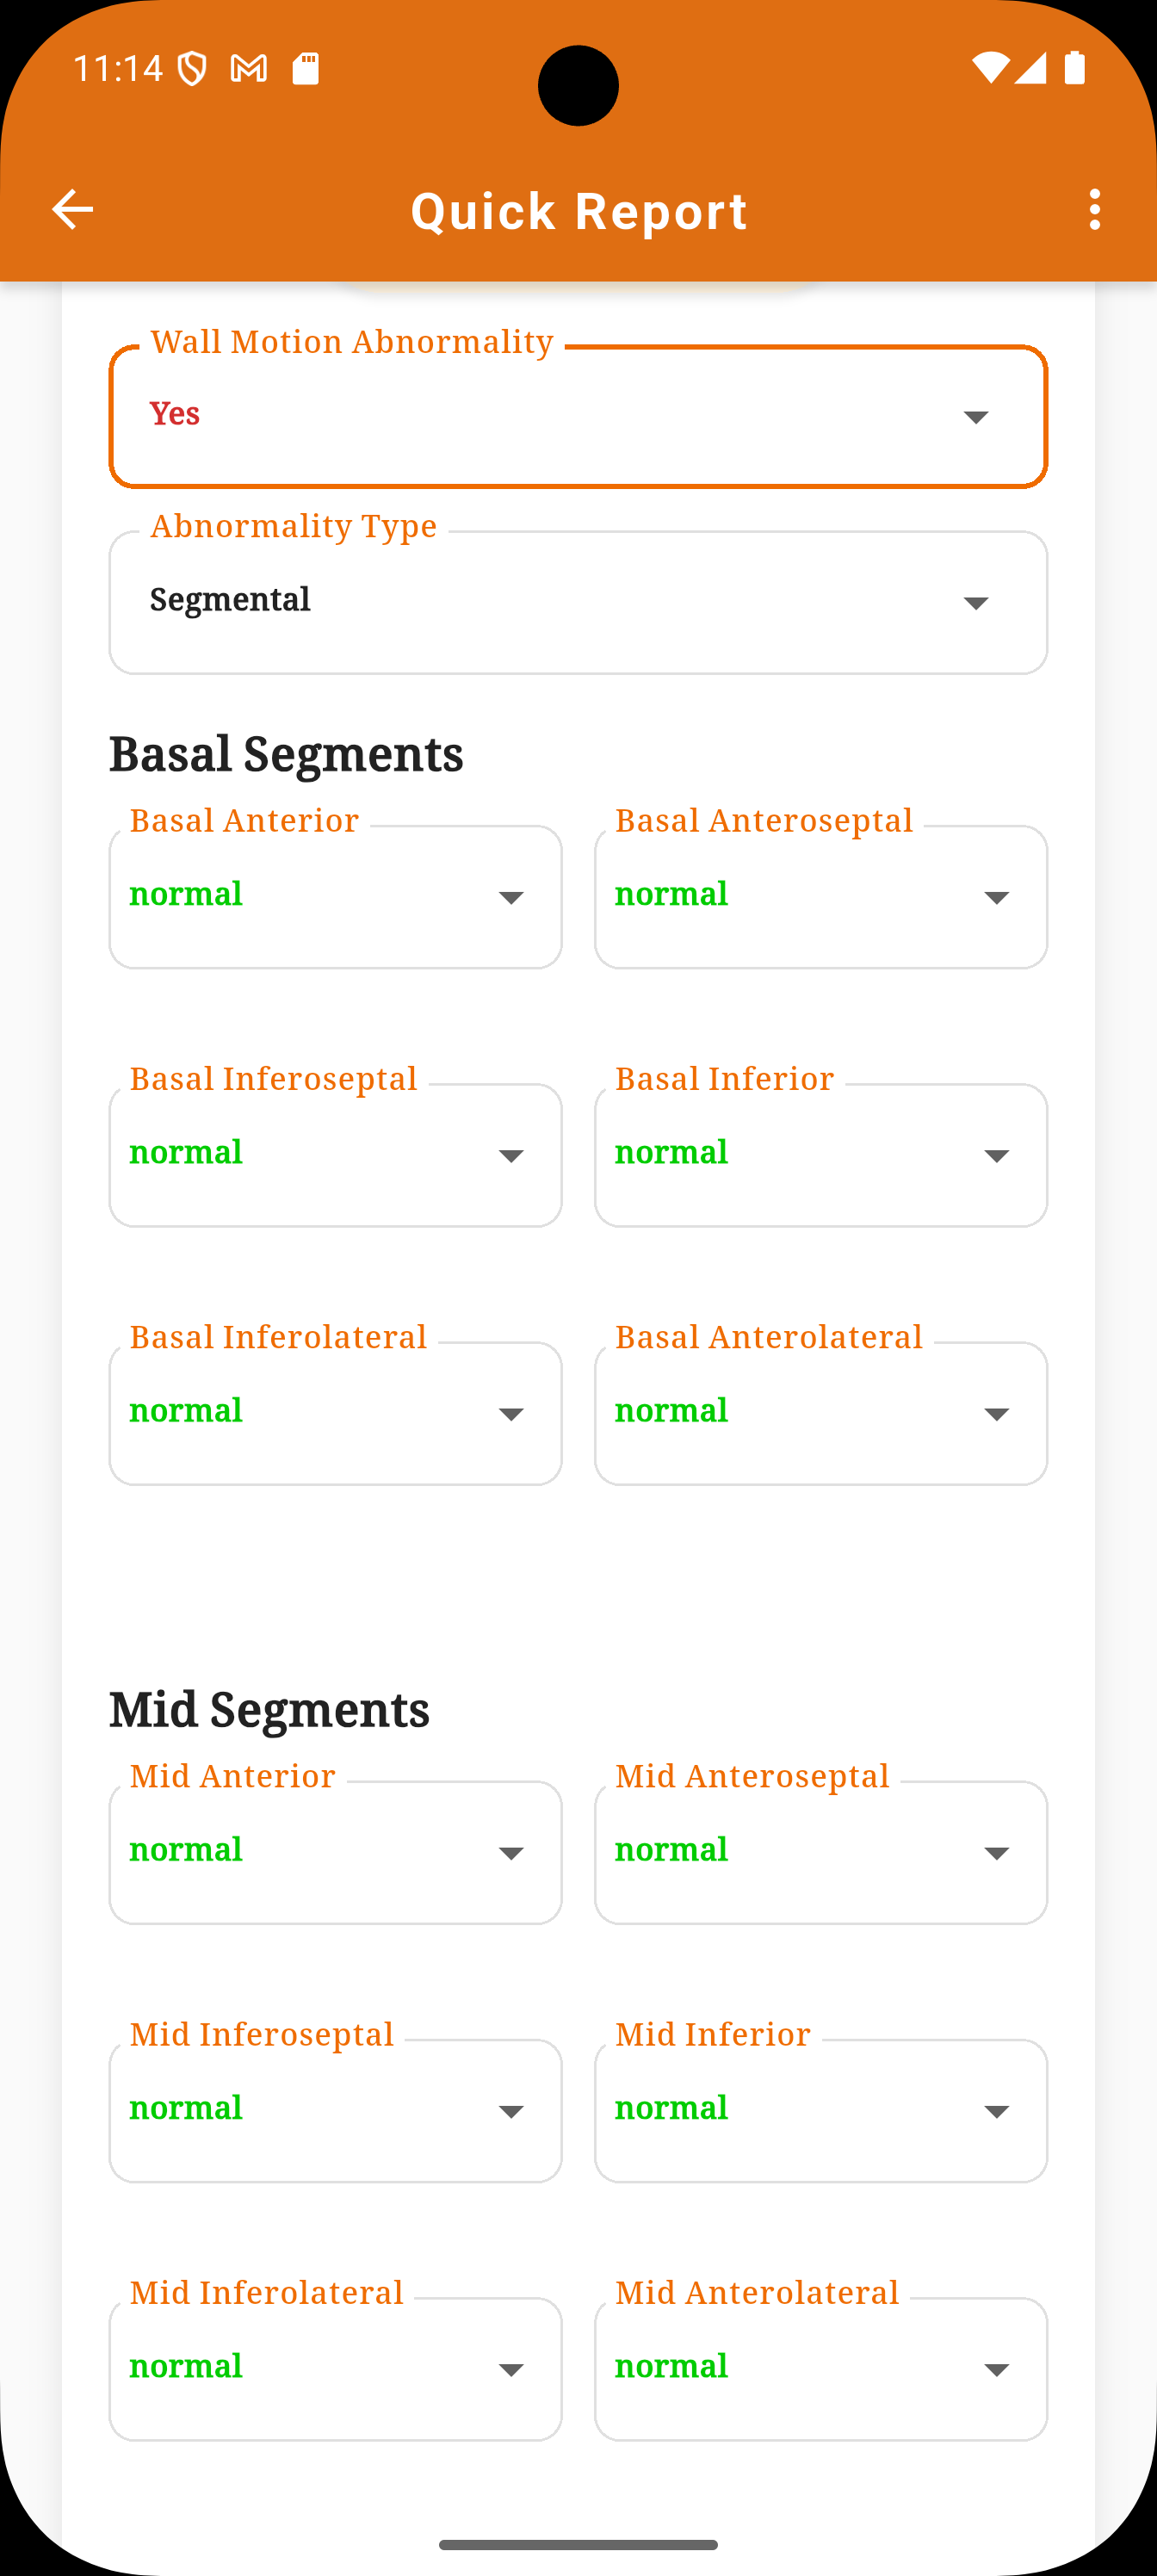Screen dimensions: 1157x2576
Task: Choose a value for Mid Anterior
Action: [x=335, y=1852]
